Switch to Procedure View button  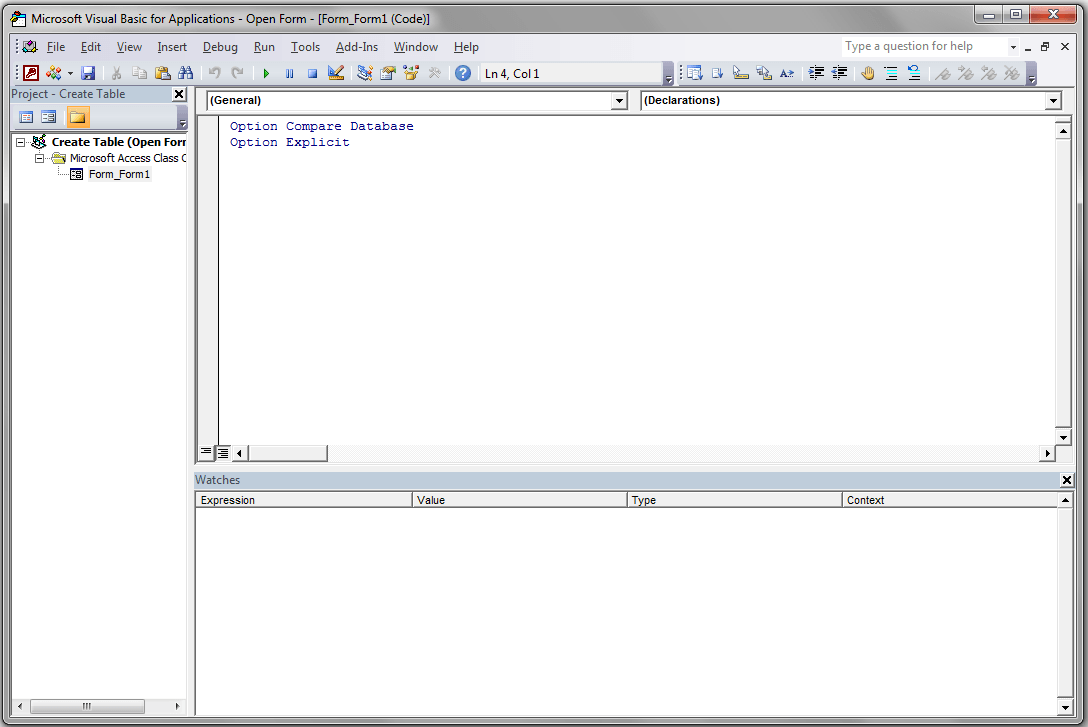tap(206, 452)
